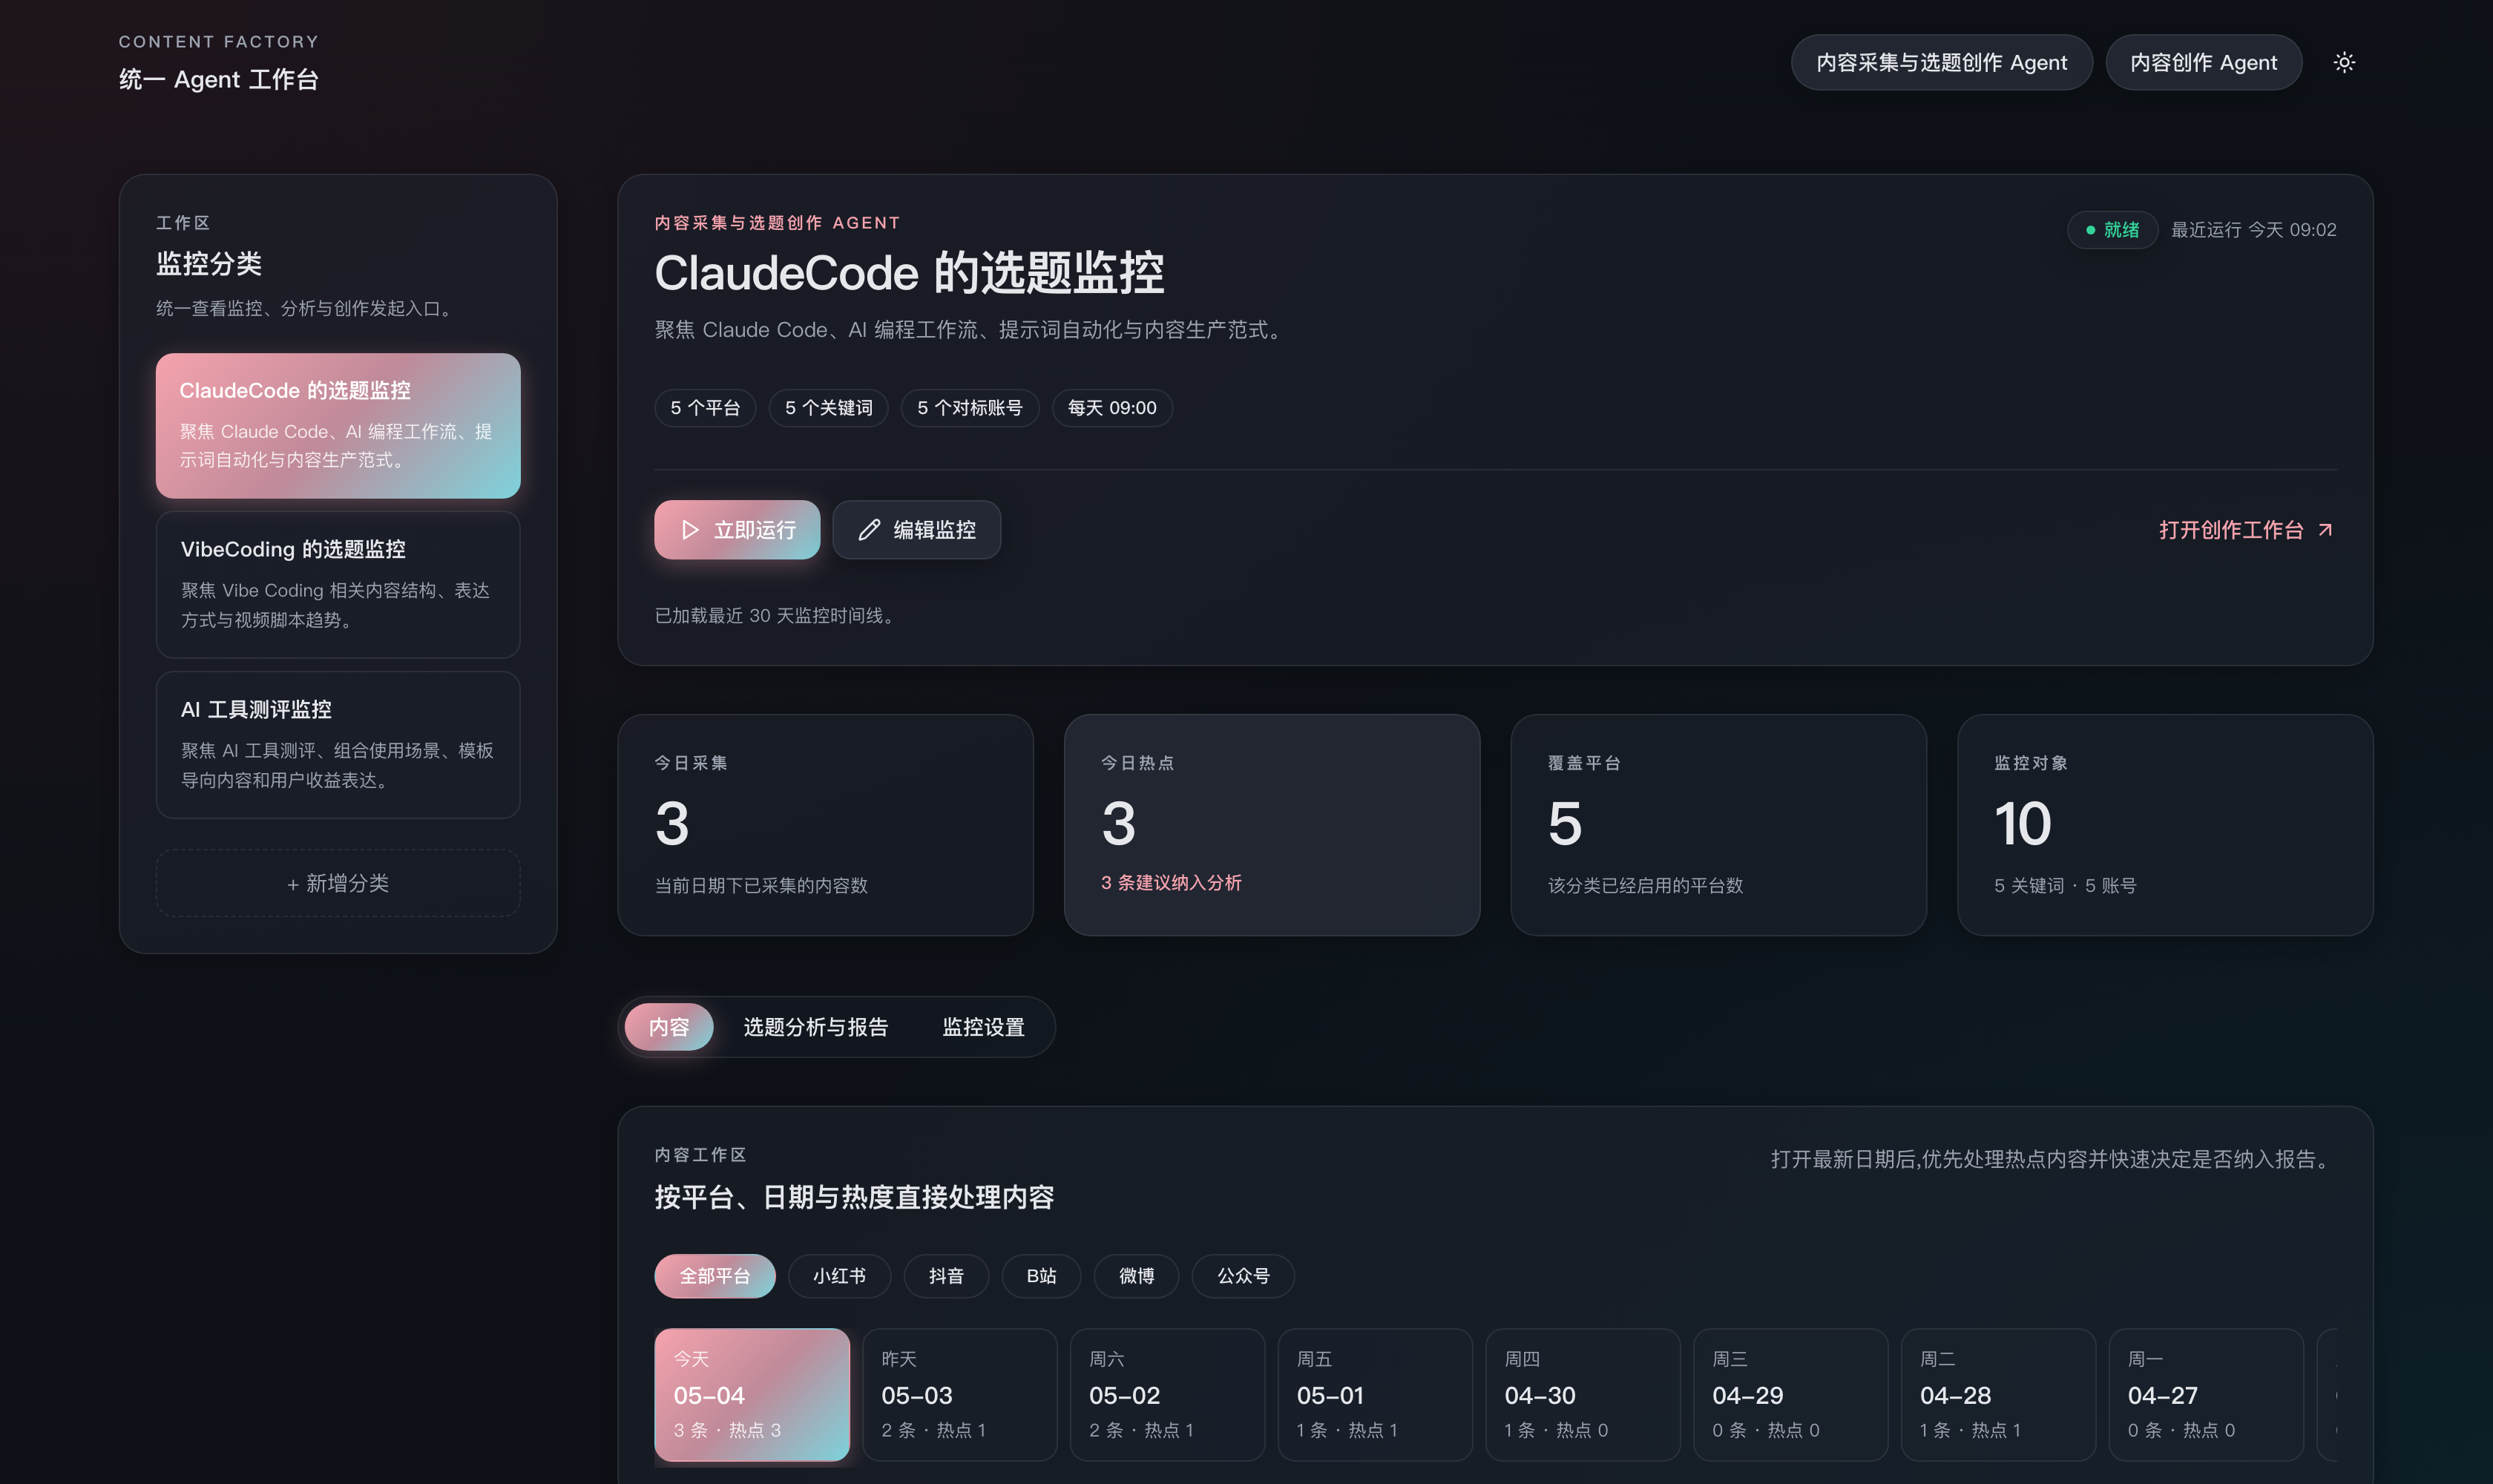
Task: Select 今天 05-04 date card
Action: coord(752,1394)
